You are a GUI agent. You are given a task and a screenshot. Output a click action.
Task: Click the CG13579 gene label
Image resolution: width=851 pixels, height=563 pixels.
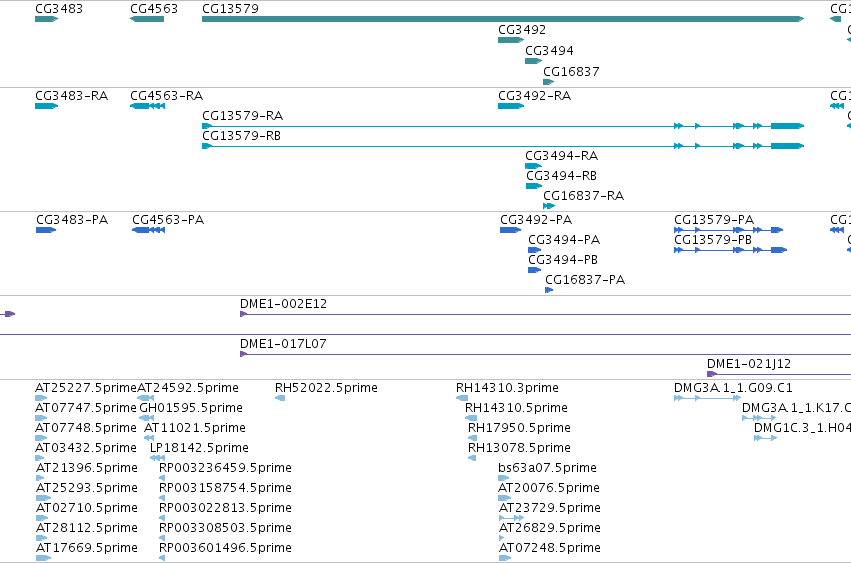click(230, 9)
